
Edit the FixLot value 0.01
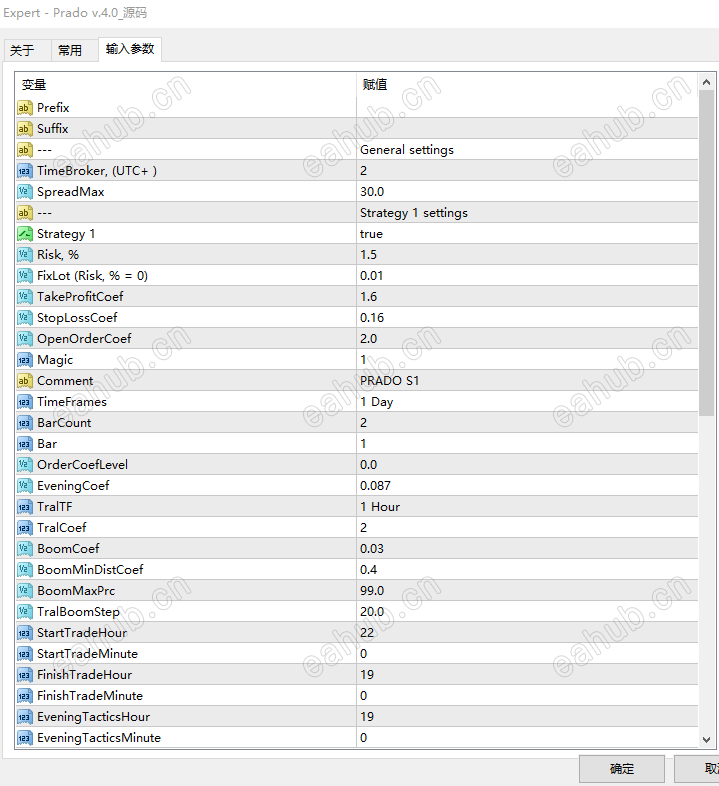527,276
